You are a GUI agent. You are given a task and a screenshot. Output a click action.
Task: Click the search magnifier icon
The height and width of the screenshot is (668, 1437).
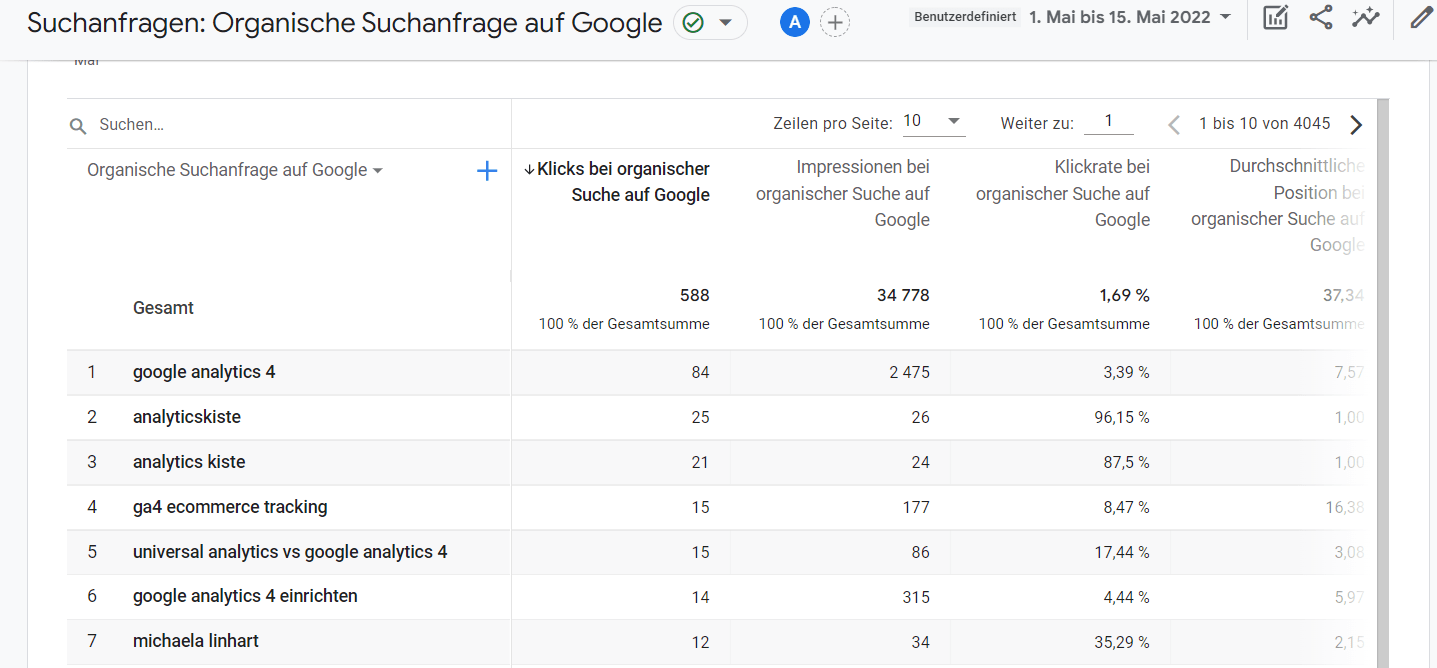(78, 125)
